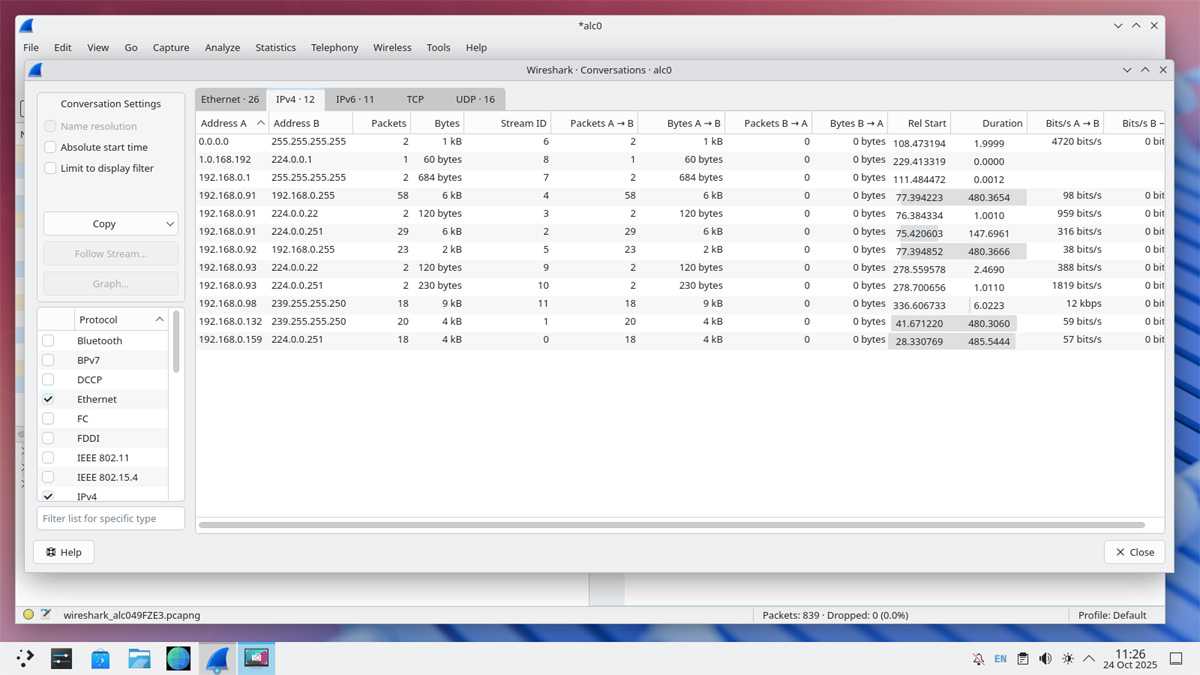
Task: Switch to the UDP · 16 tab
Action: (x=475, y=99)
